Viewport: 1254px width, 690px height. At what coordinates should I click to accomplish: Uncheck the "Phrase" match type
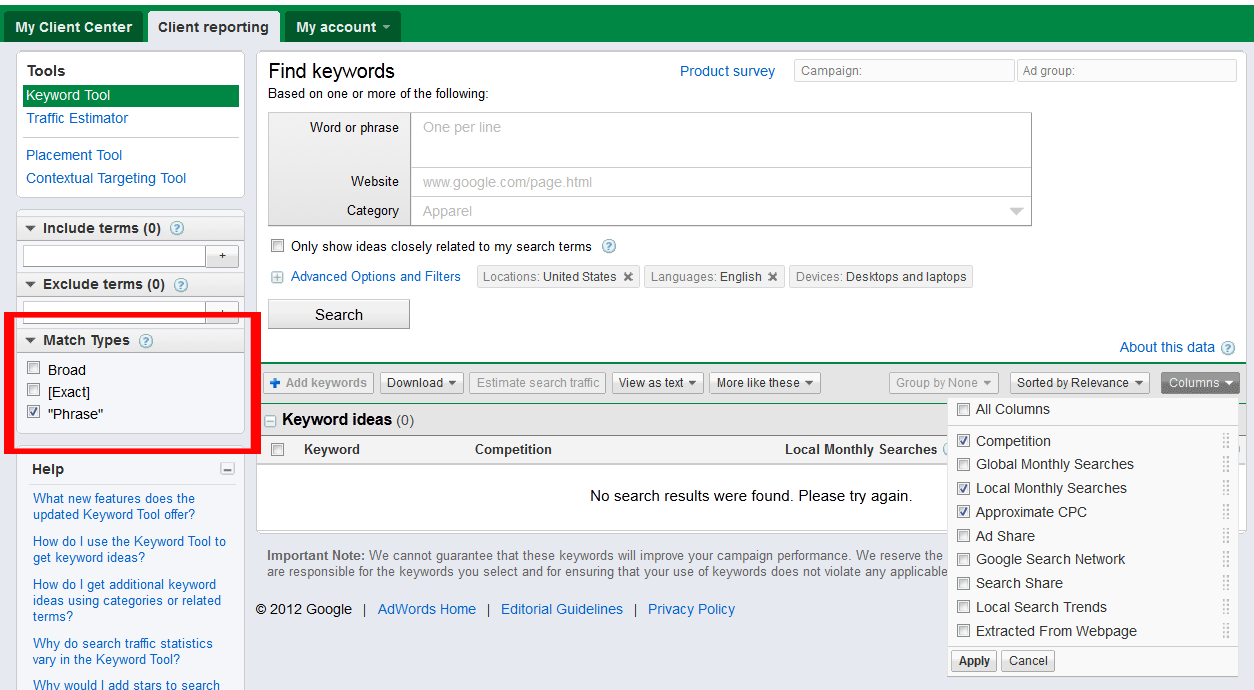[x=34, y=412]
